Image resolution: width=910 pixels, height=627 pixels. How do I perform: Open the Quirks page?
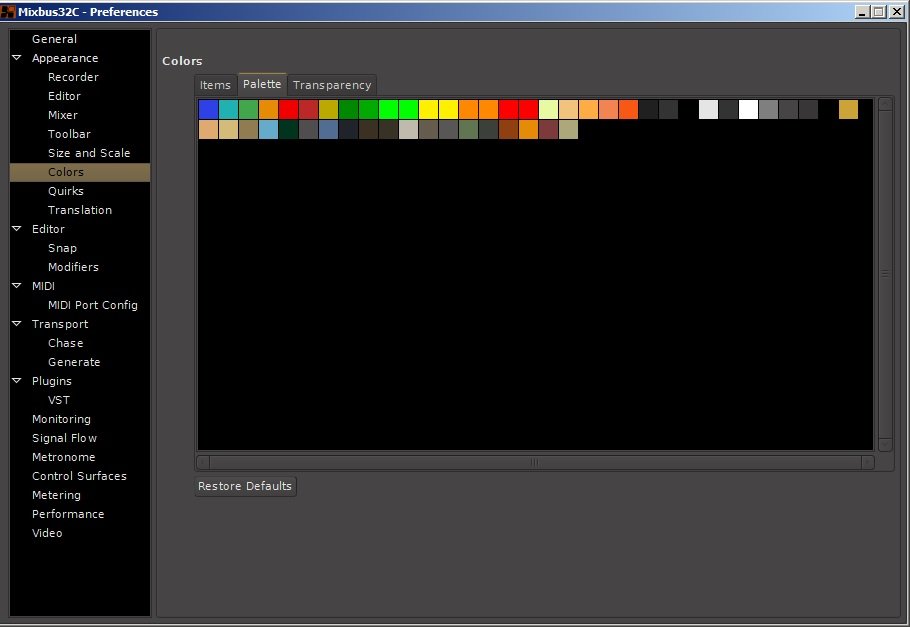click(66, 191)
